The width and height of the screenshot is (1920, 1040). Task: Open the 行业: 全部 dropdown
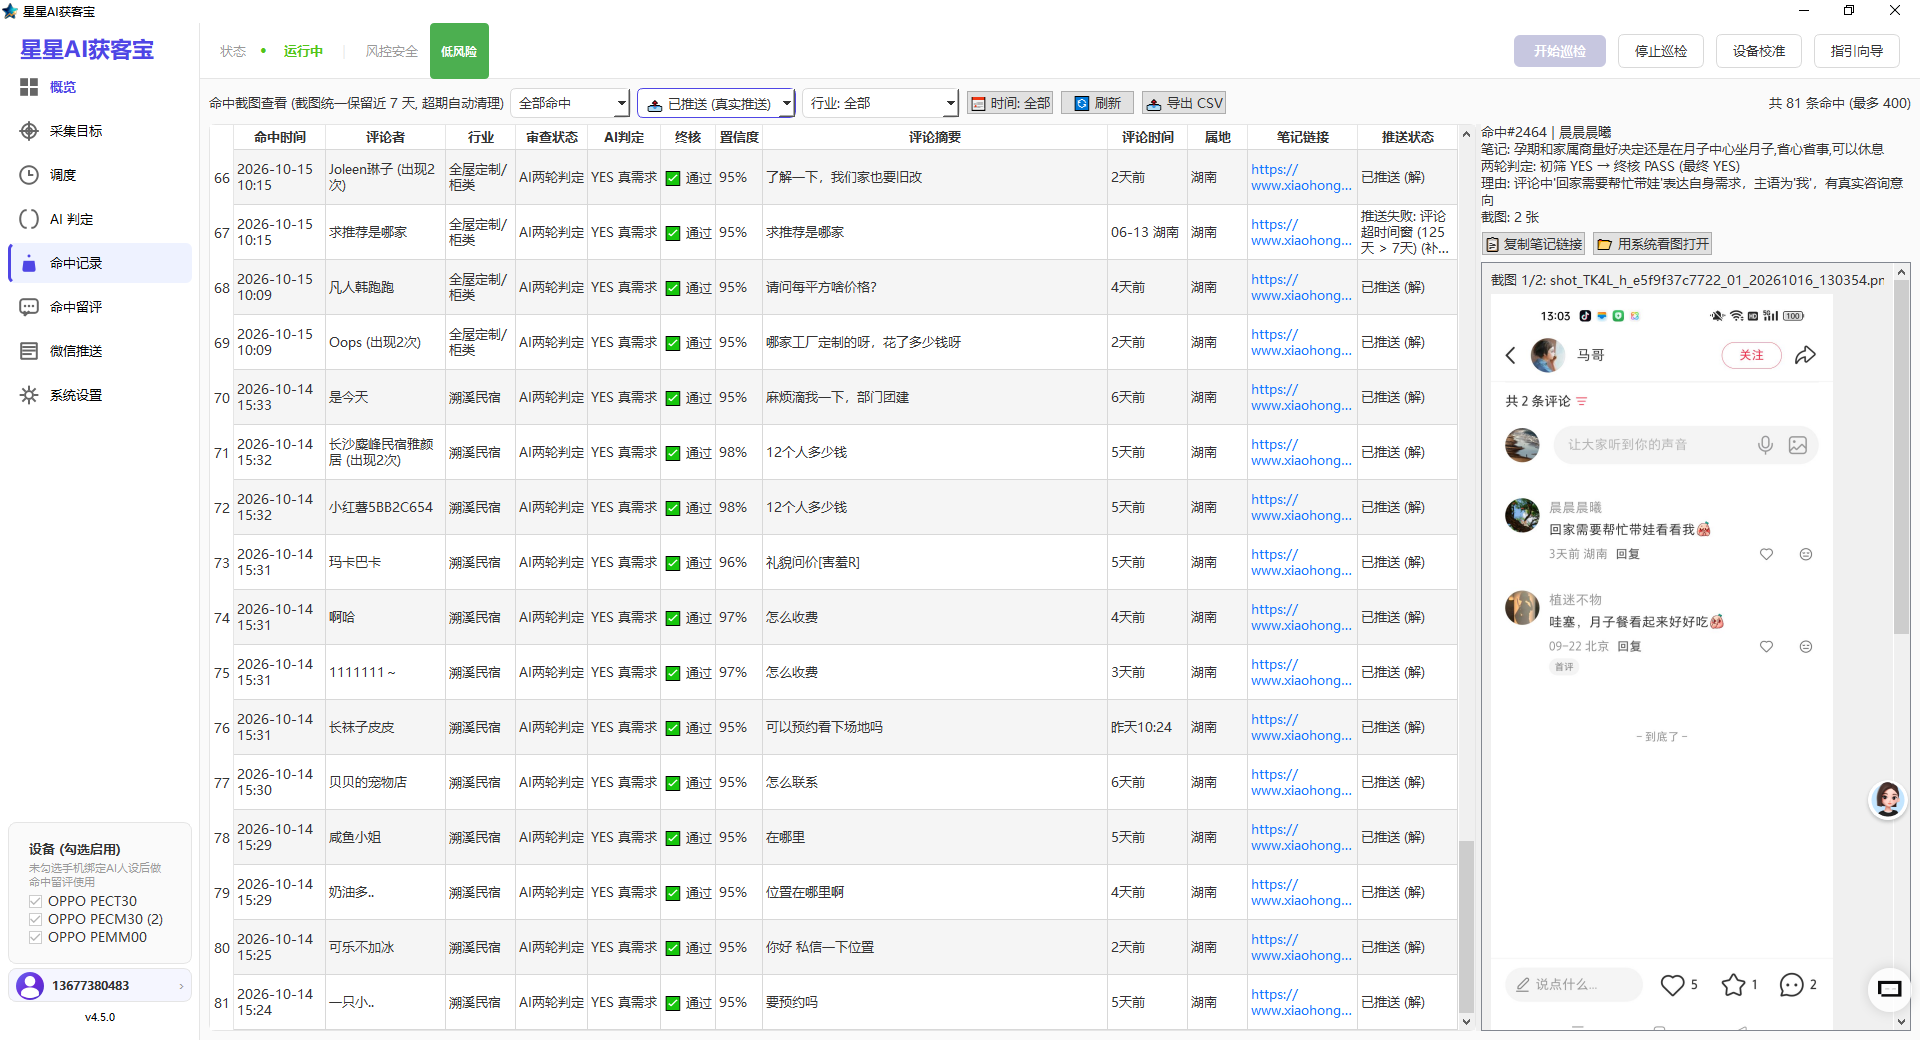(x=881, y=103)
